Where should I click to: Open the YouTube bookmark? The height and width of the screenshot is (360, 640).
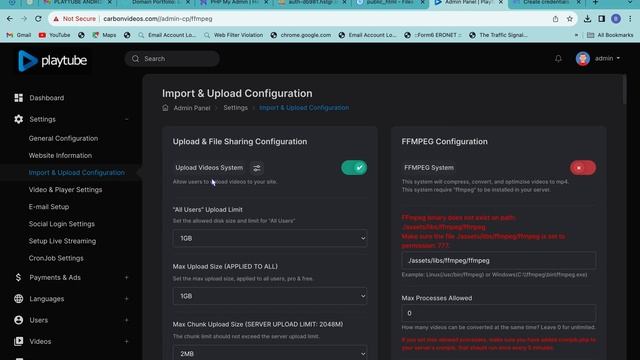coord(54,35)
